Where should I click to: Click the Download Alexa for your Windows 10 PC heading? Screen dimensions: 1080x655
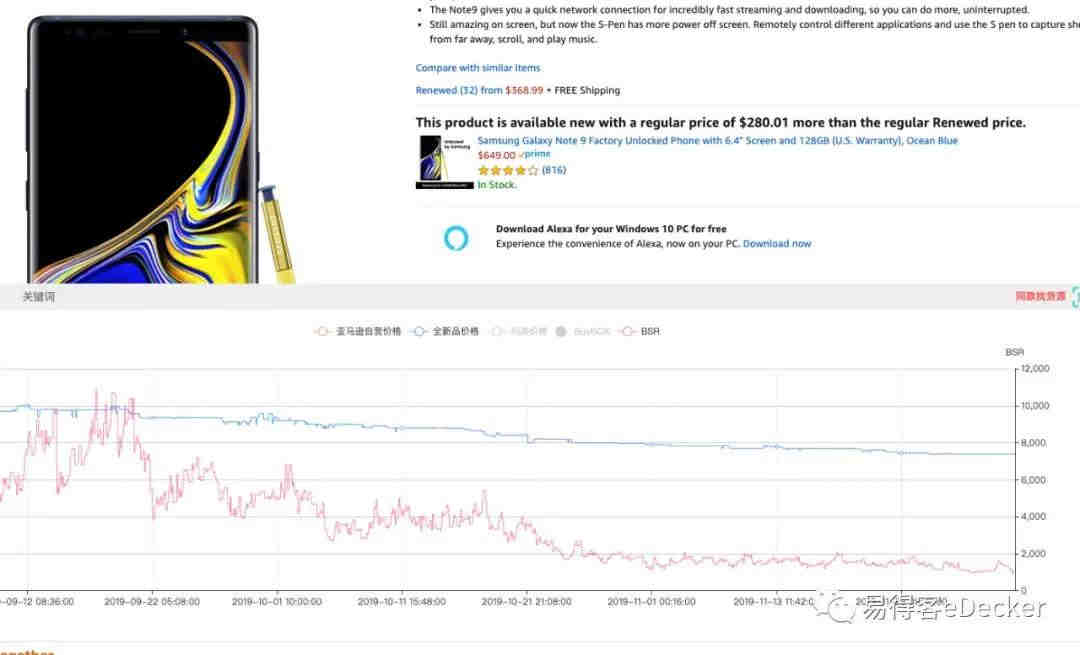coord(611,229)
